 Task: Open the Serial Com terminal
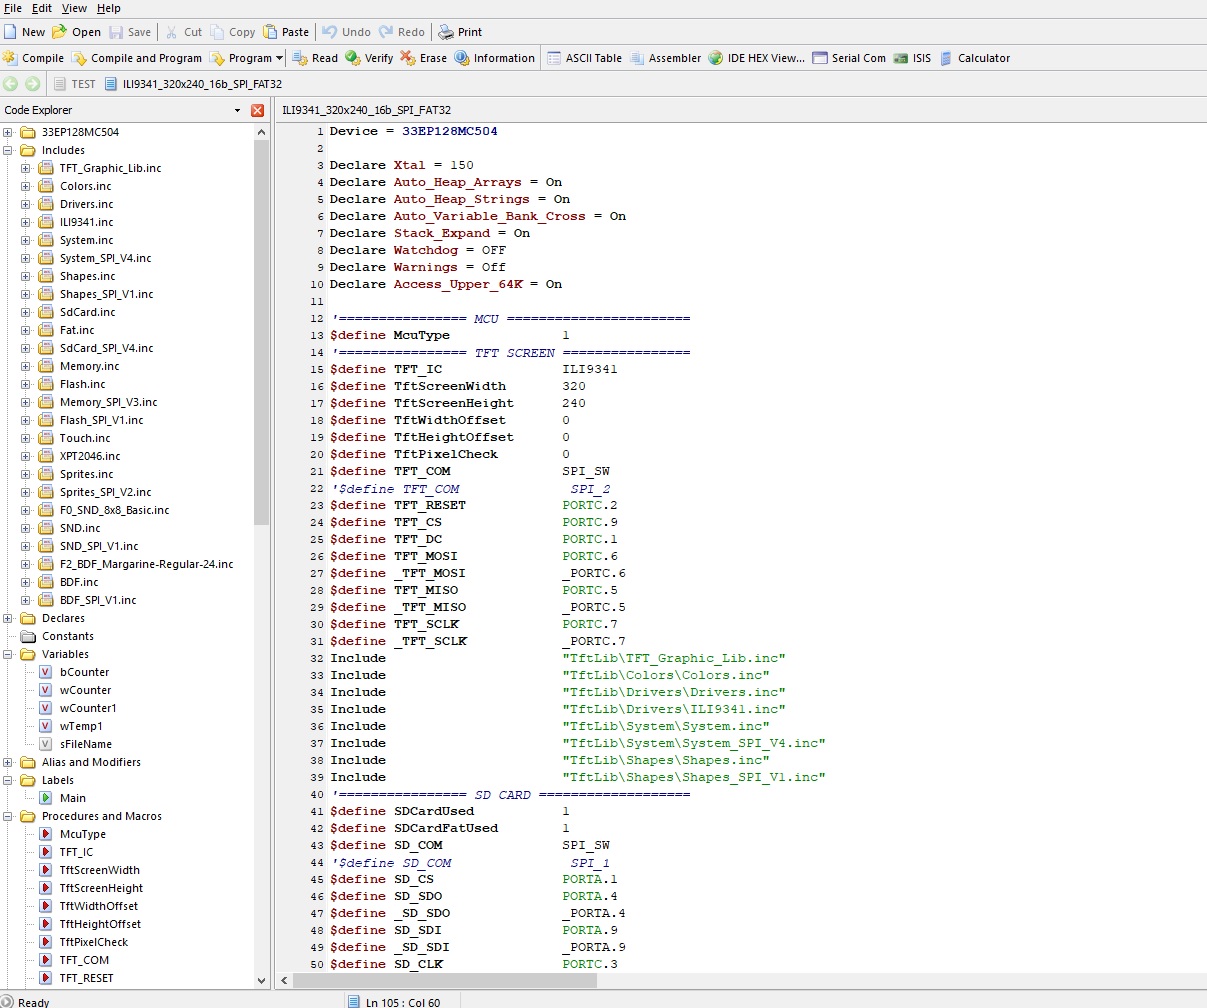point(848,58)
